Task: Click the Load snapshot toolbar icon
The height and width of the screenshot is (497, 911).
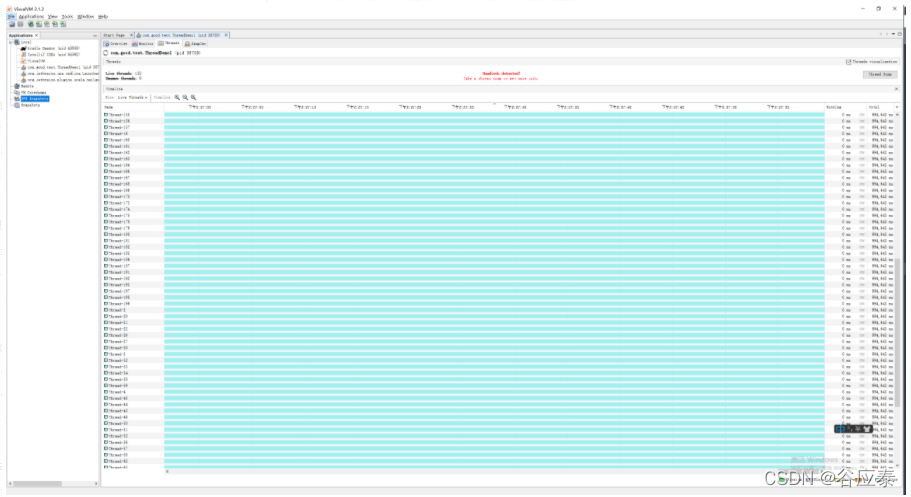Action: 12,24
